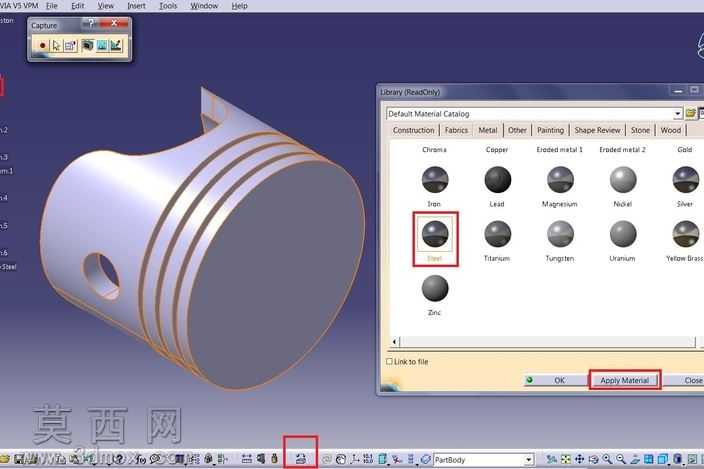Select the Titanium material sphere
Viewport: 704px width, 469px height.
497,234
